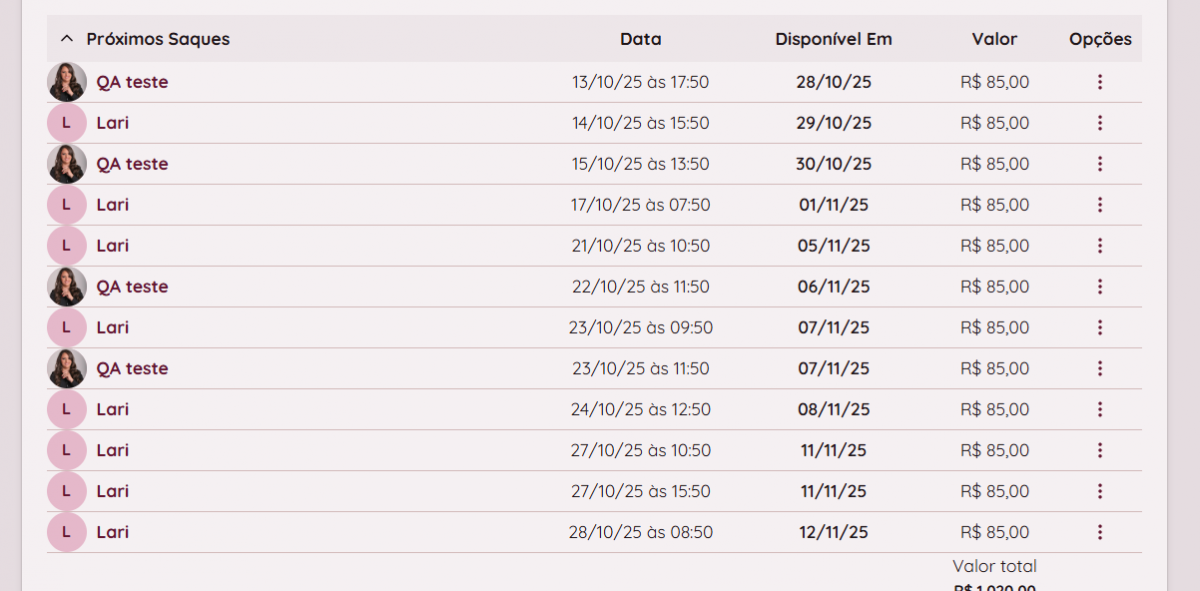The width and height of the screenshot is (1200, 591).
Task: Open options menu for 15/10/25 13:50 withdrawal
Action: click(1100, 164)
